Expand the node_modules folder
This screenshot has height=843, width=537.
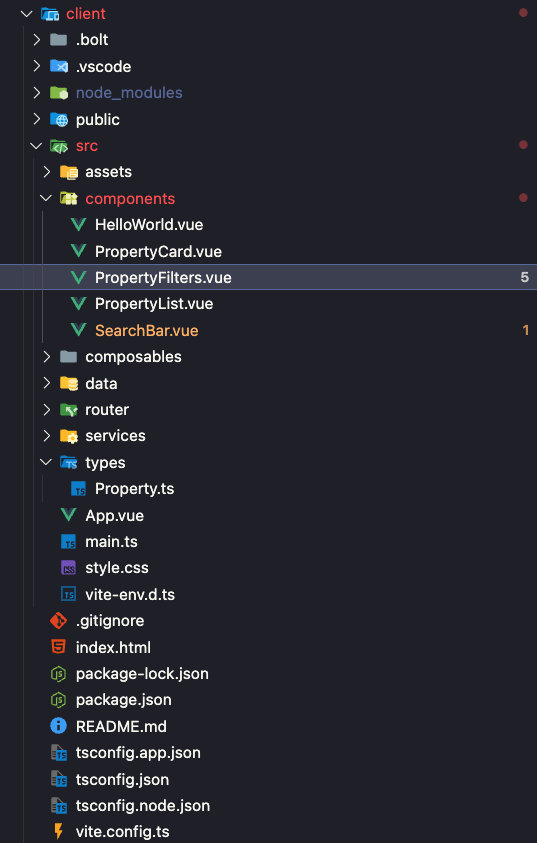[x=36, y=92]
